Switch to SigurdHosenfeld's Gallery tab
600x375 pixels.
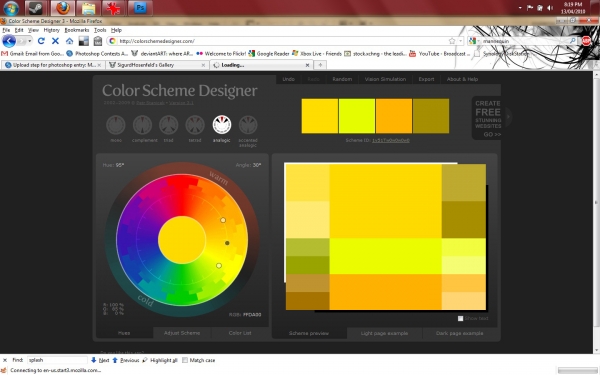pyautogui.click(x=157, y=65)
